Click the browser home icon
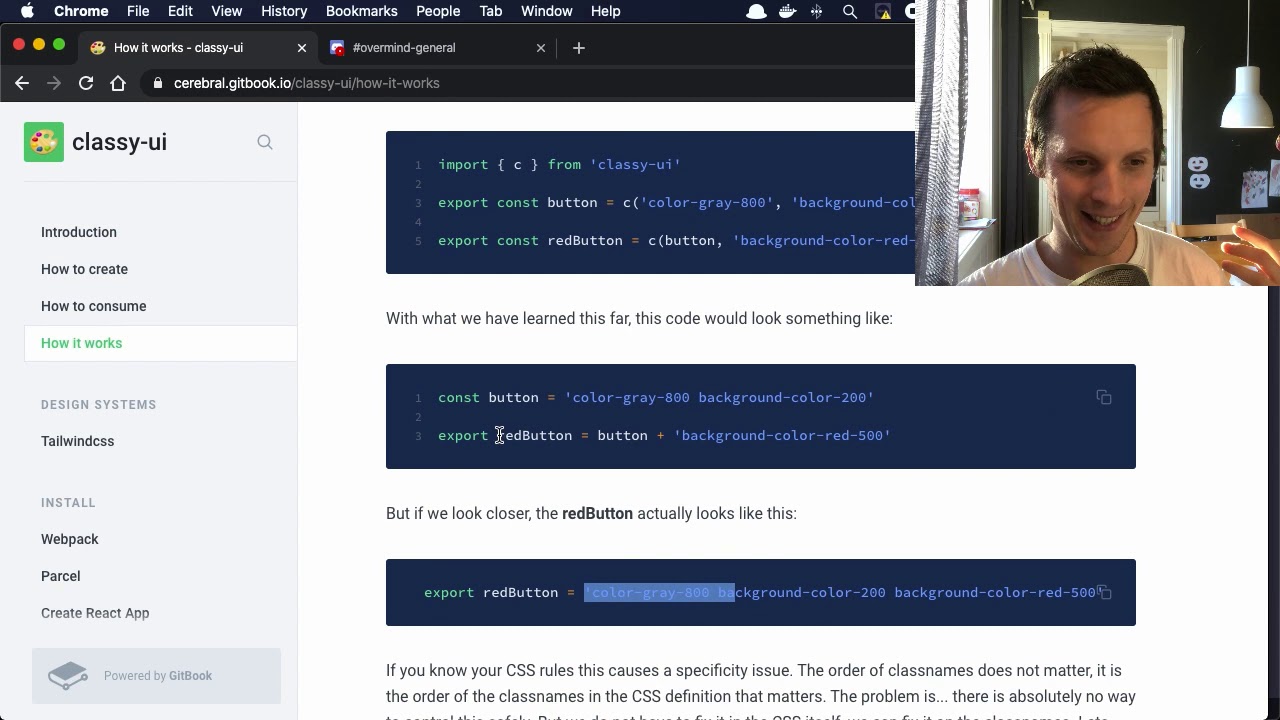This screenshot has width=1280, height=720. point(118,83)
